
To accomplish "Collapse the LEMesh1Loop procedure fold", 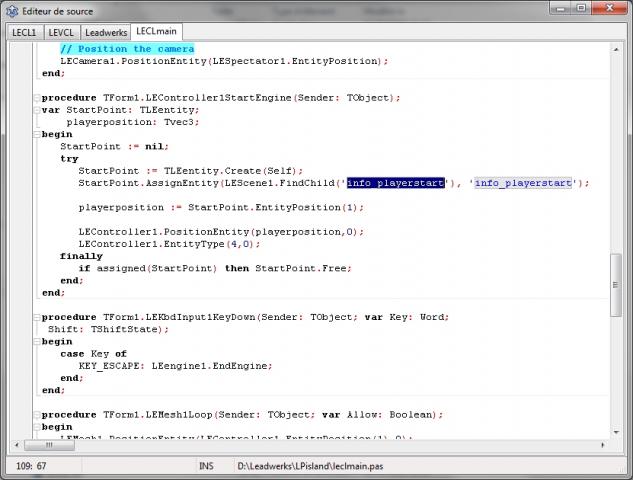I will click(37, 415).
